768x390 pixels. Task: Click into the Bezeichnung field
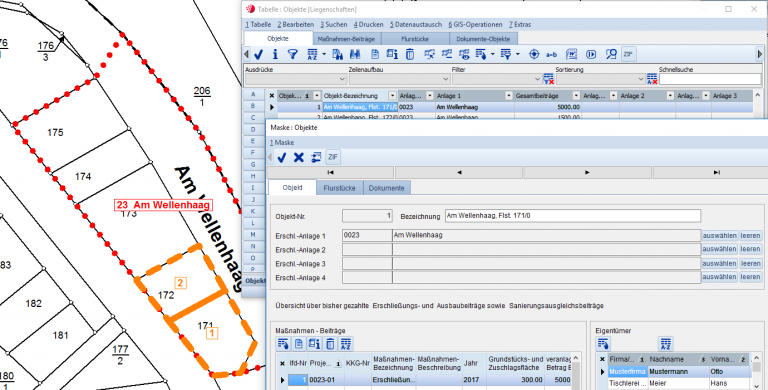(573, 216)
